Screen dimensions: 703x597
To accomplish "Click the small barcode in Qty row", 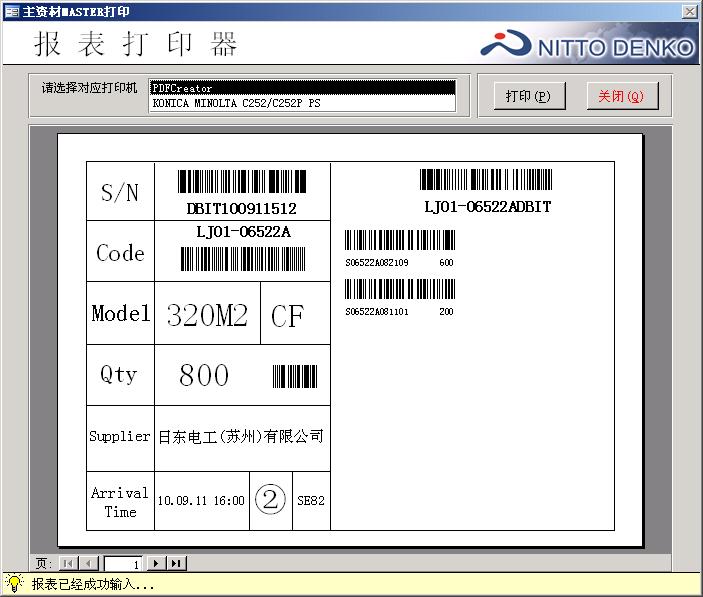I will tap(295, 376).
